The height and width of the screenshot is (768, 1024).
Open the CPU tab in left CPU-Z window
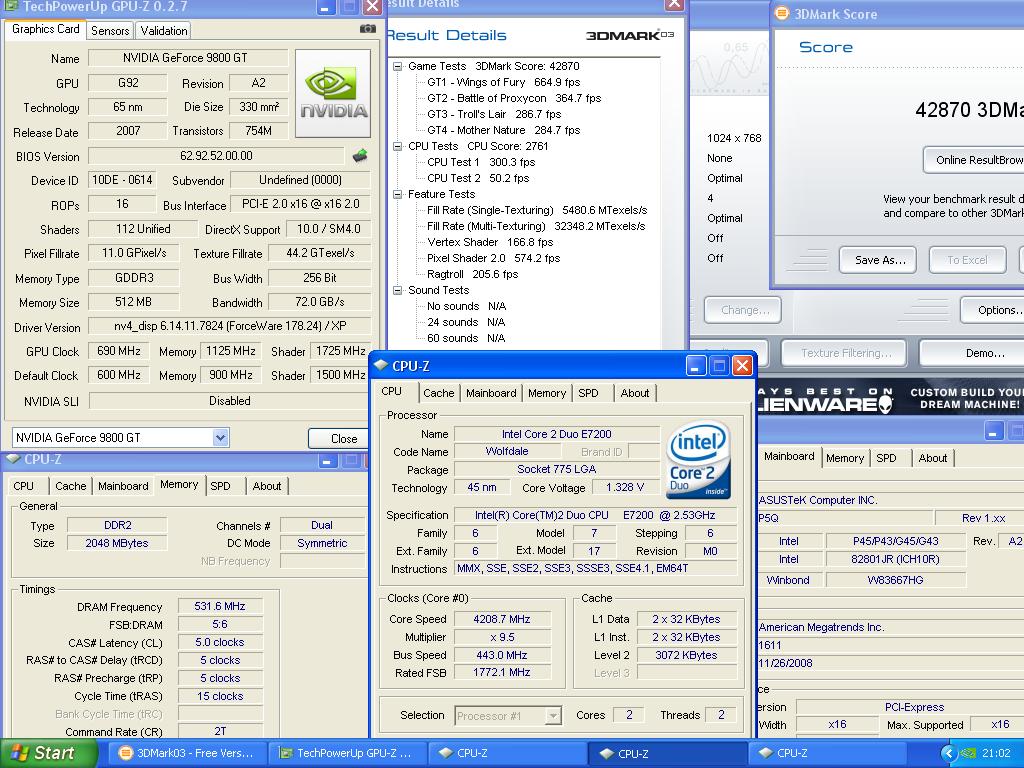click(x=24, y=486)
